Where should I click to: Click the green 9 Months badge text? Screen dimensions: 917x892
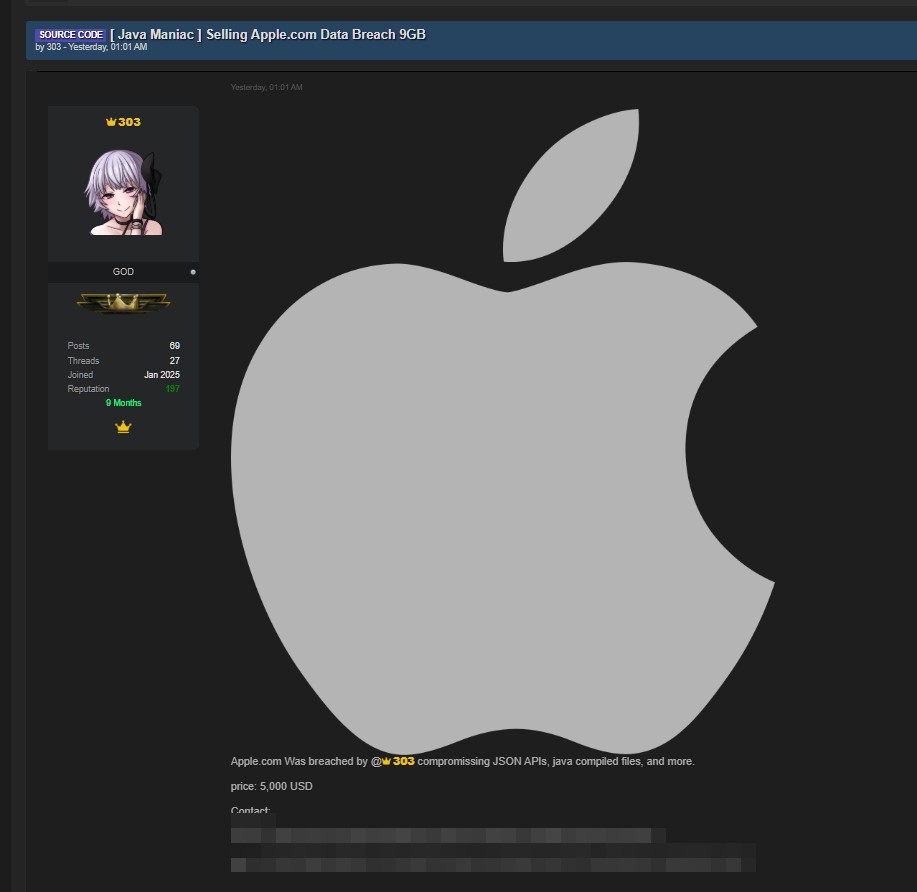[x=123, y=403]
